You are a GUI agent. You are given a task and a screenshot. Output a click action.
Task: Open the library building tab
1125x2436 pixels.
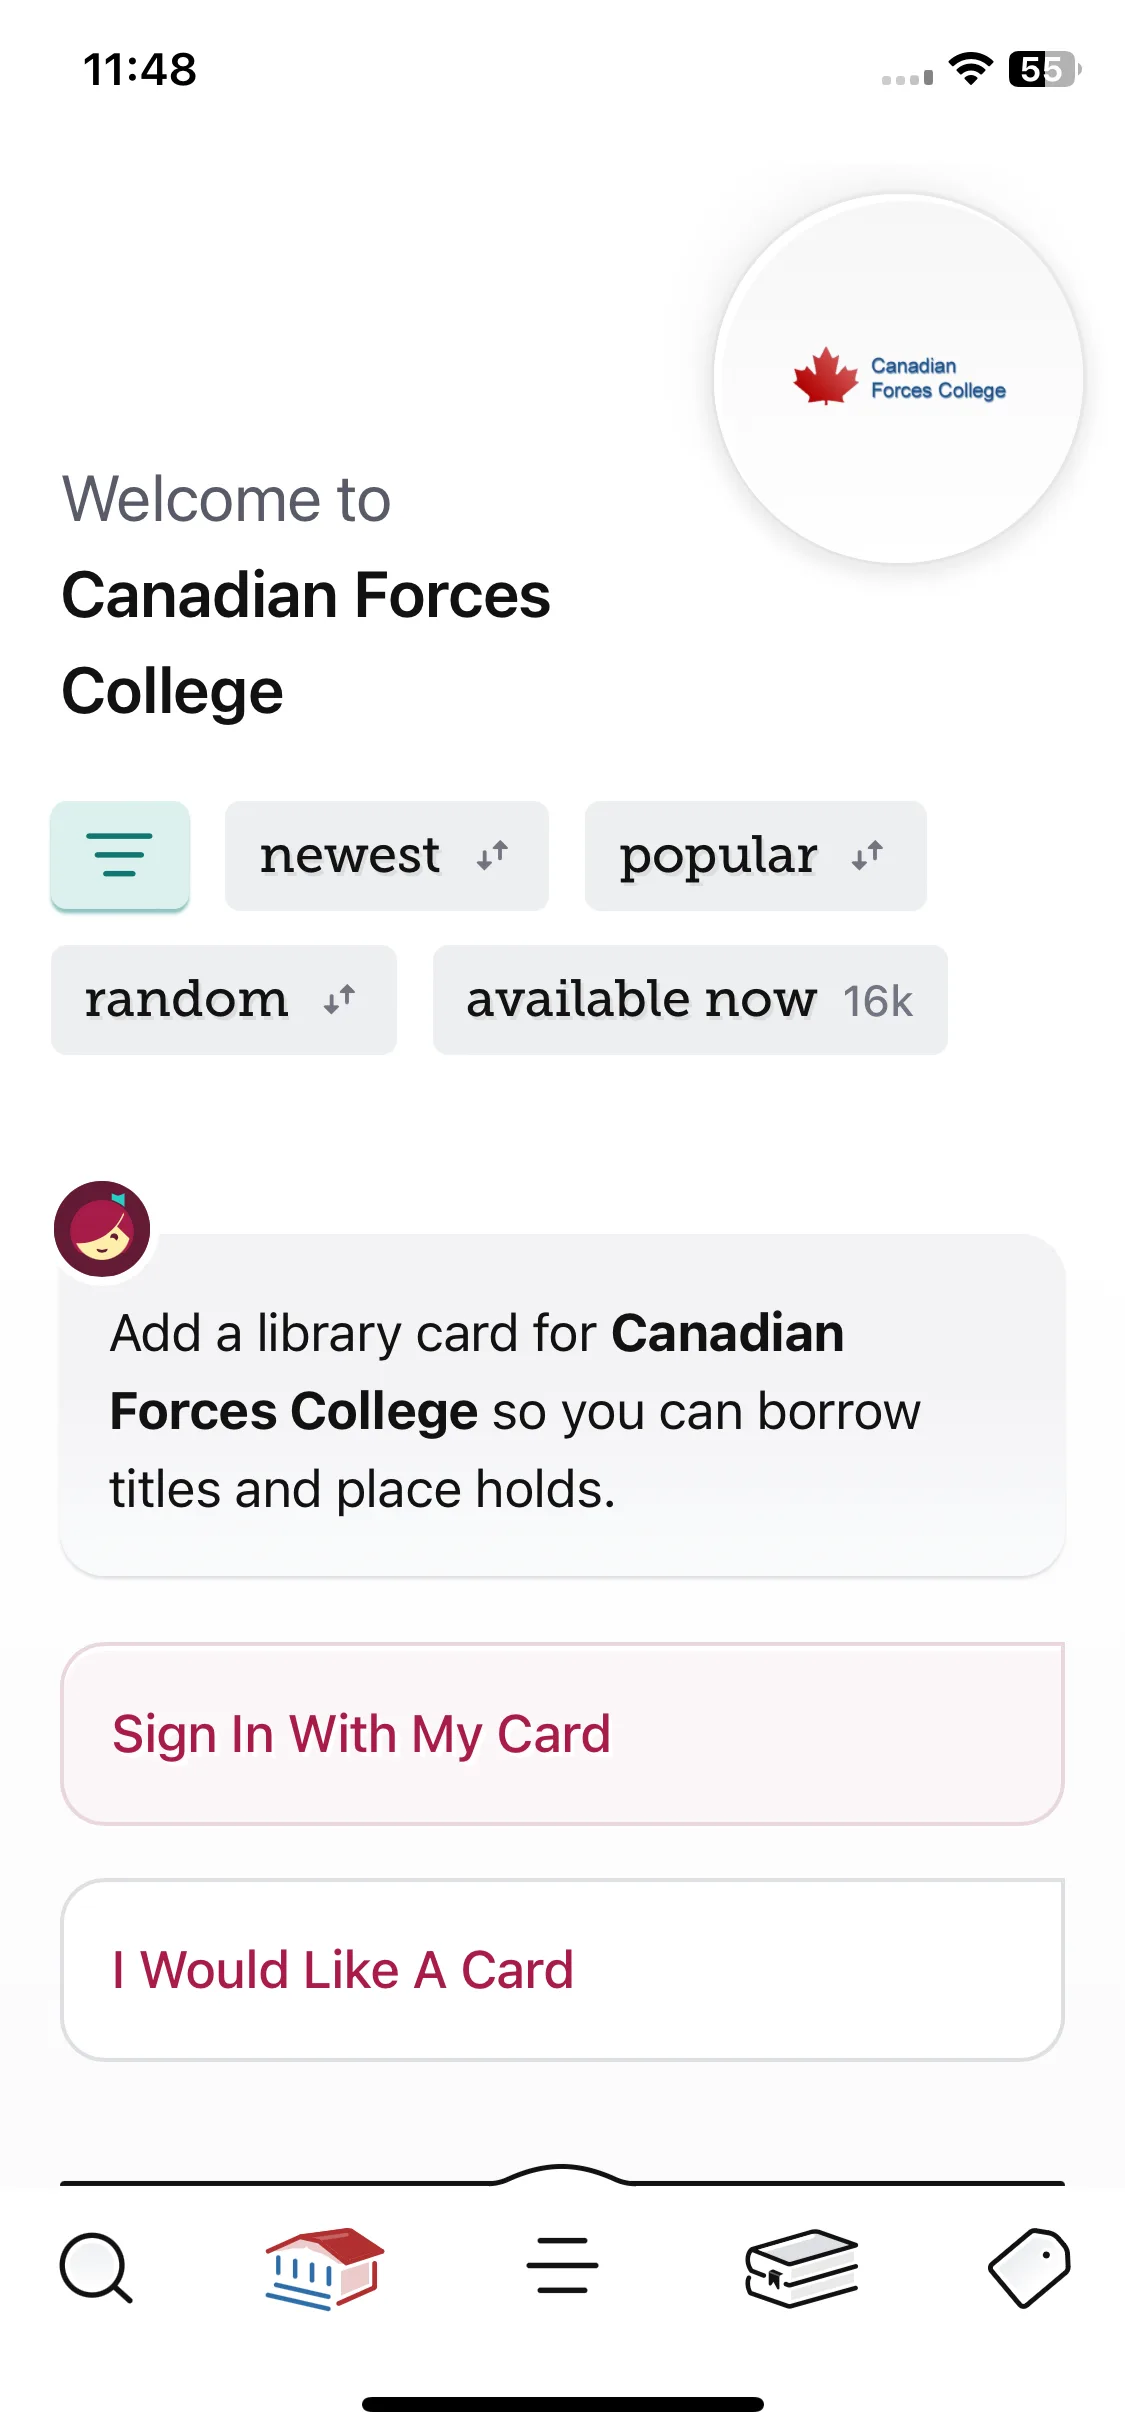[324, 2268]
